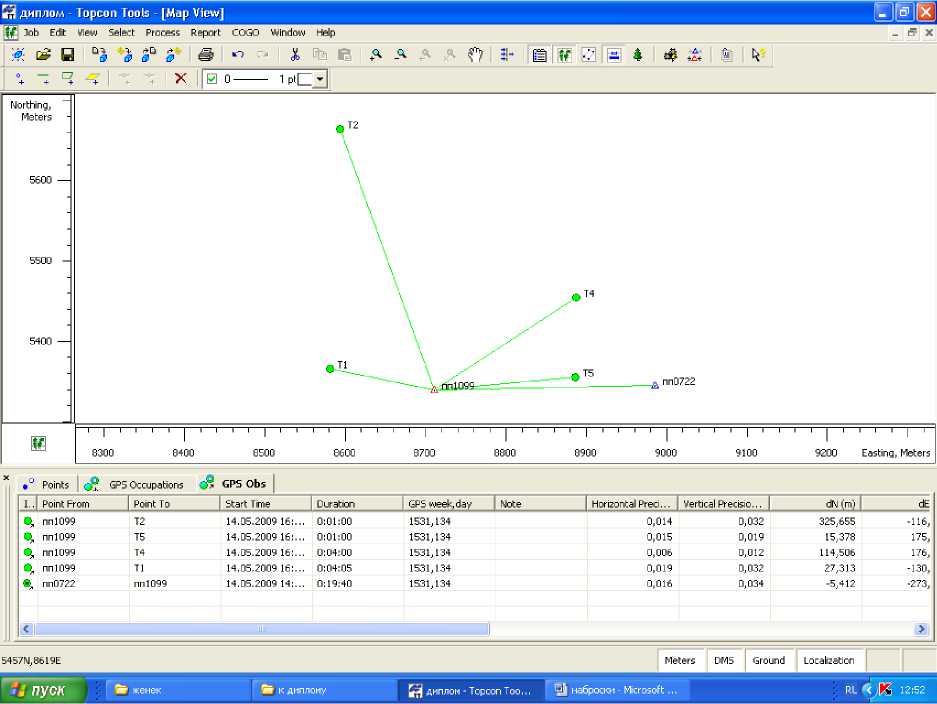Click the Cut scissors icon

(x=295, y=55)
